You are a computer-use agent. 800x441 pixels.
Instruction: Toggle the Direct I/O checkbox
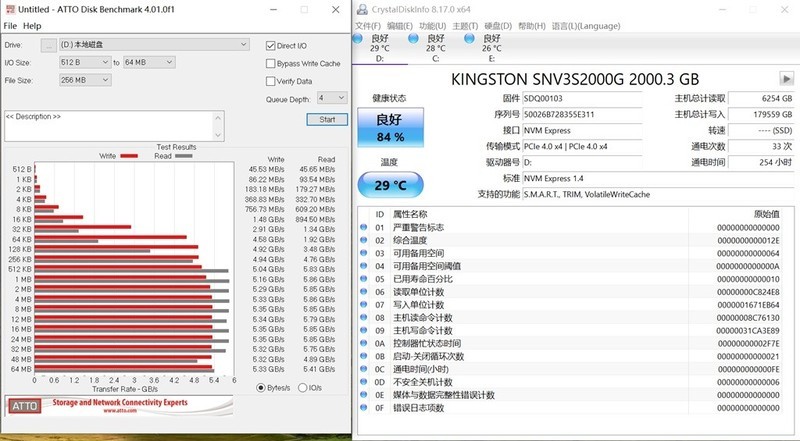pyautogui.click(x=270, y=45)
